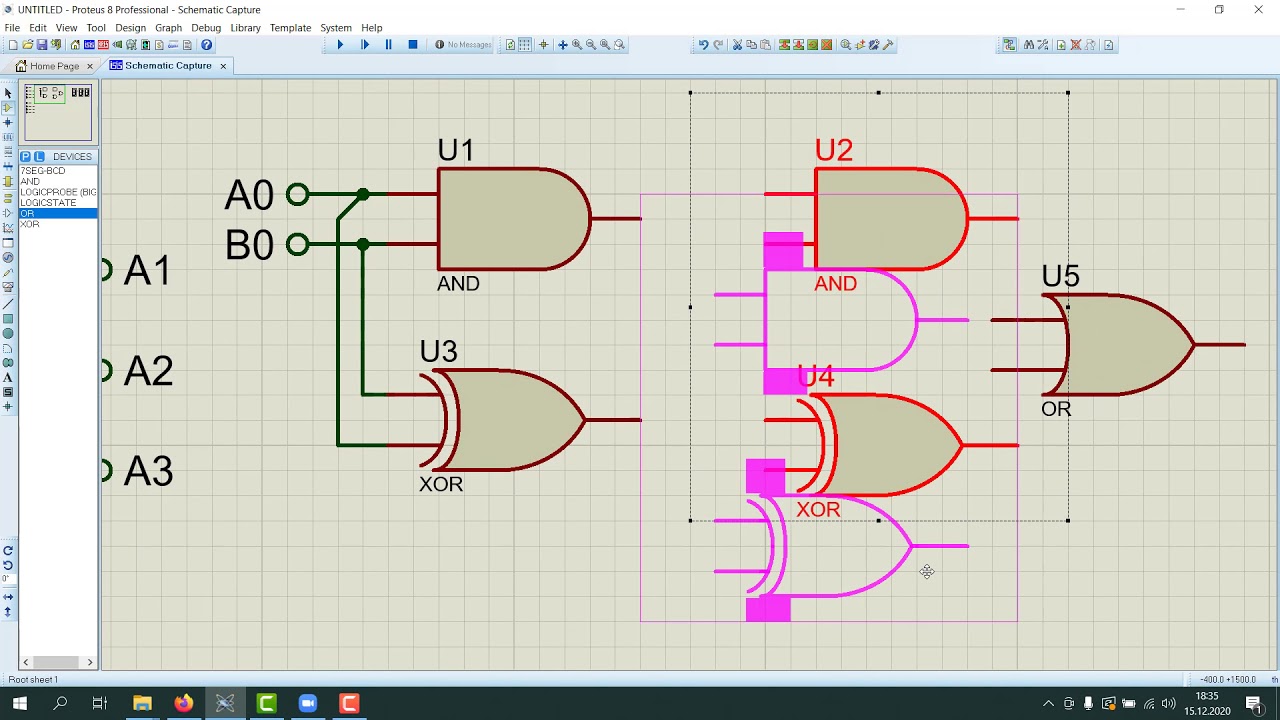Select AND in the devices list

click(x=58, y=182)
